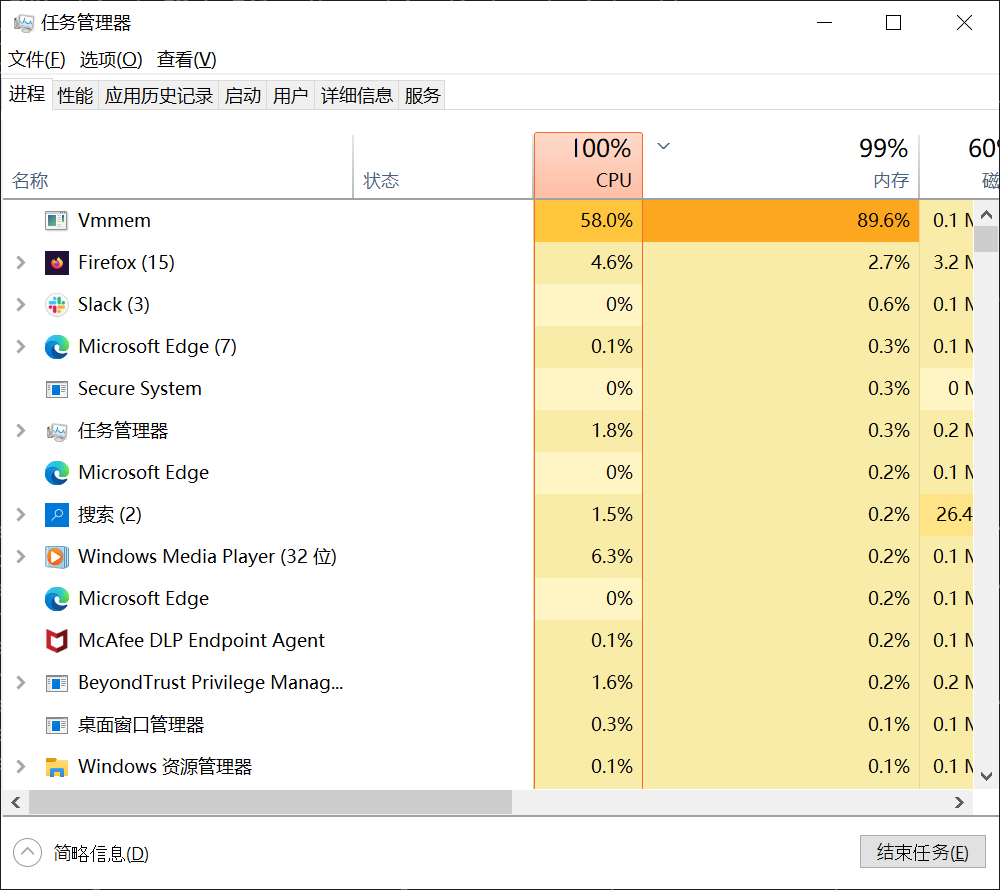Expand the Slack (3) process group
This screenshot has width=1000, height=890.
point(20,305)
